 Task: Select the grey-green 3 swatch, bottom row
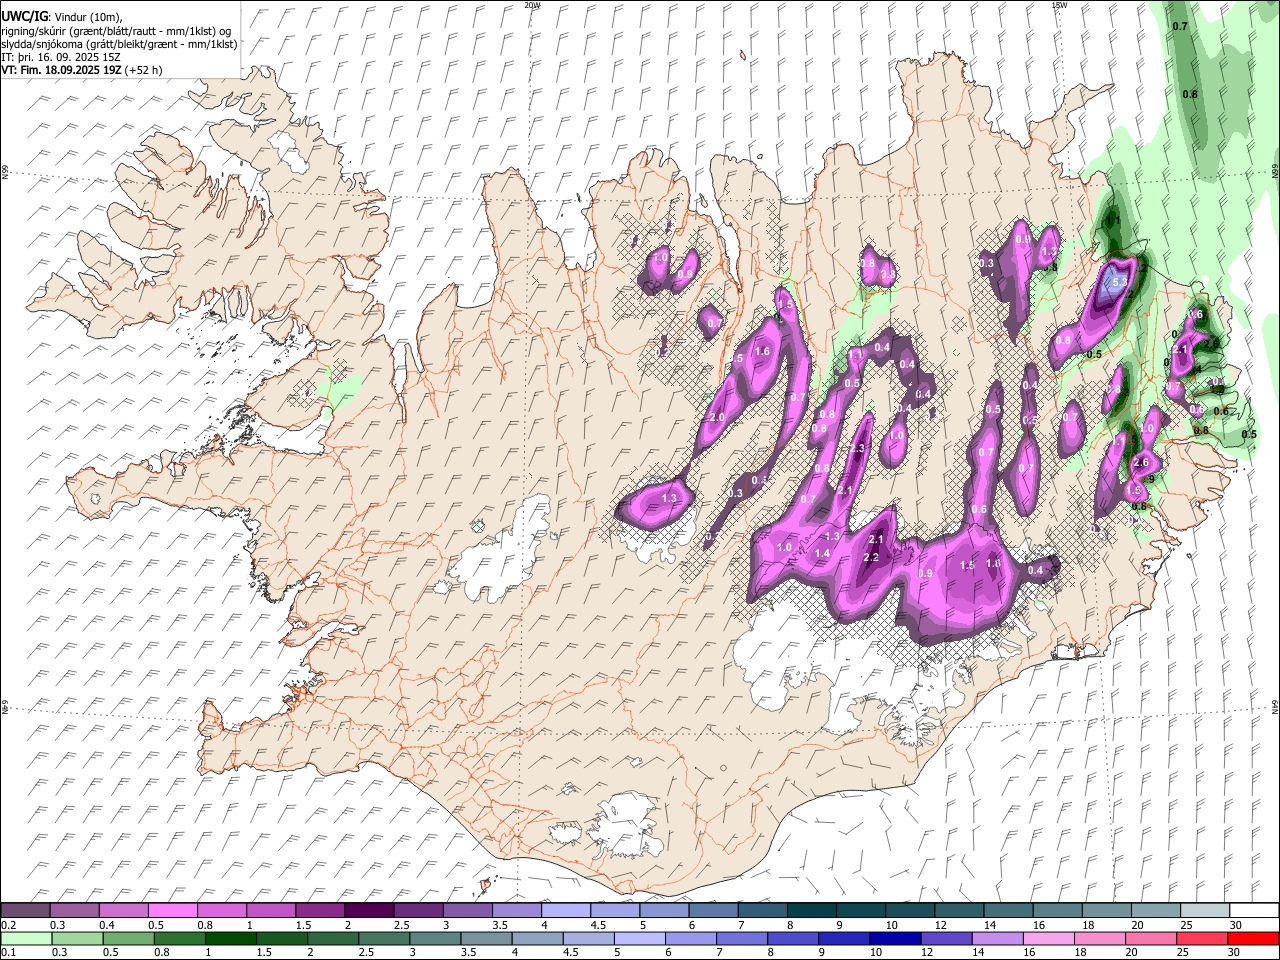click(x=435, y=938)
